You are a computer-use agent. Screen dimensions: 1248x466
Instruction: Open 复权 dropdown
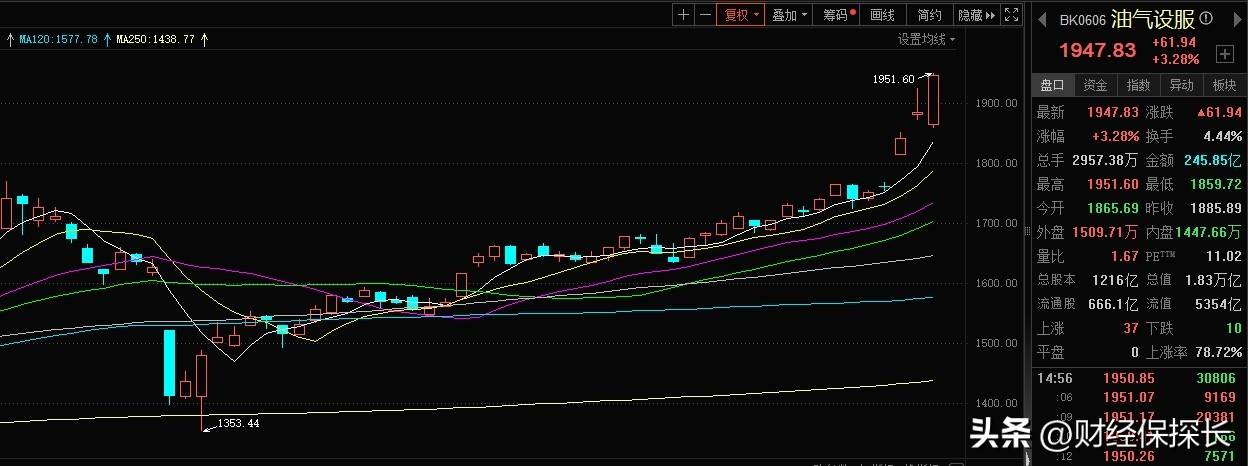740,15
